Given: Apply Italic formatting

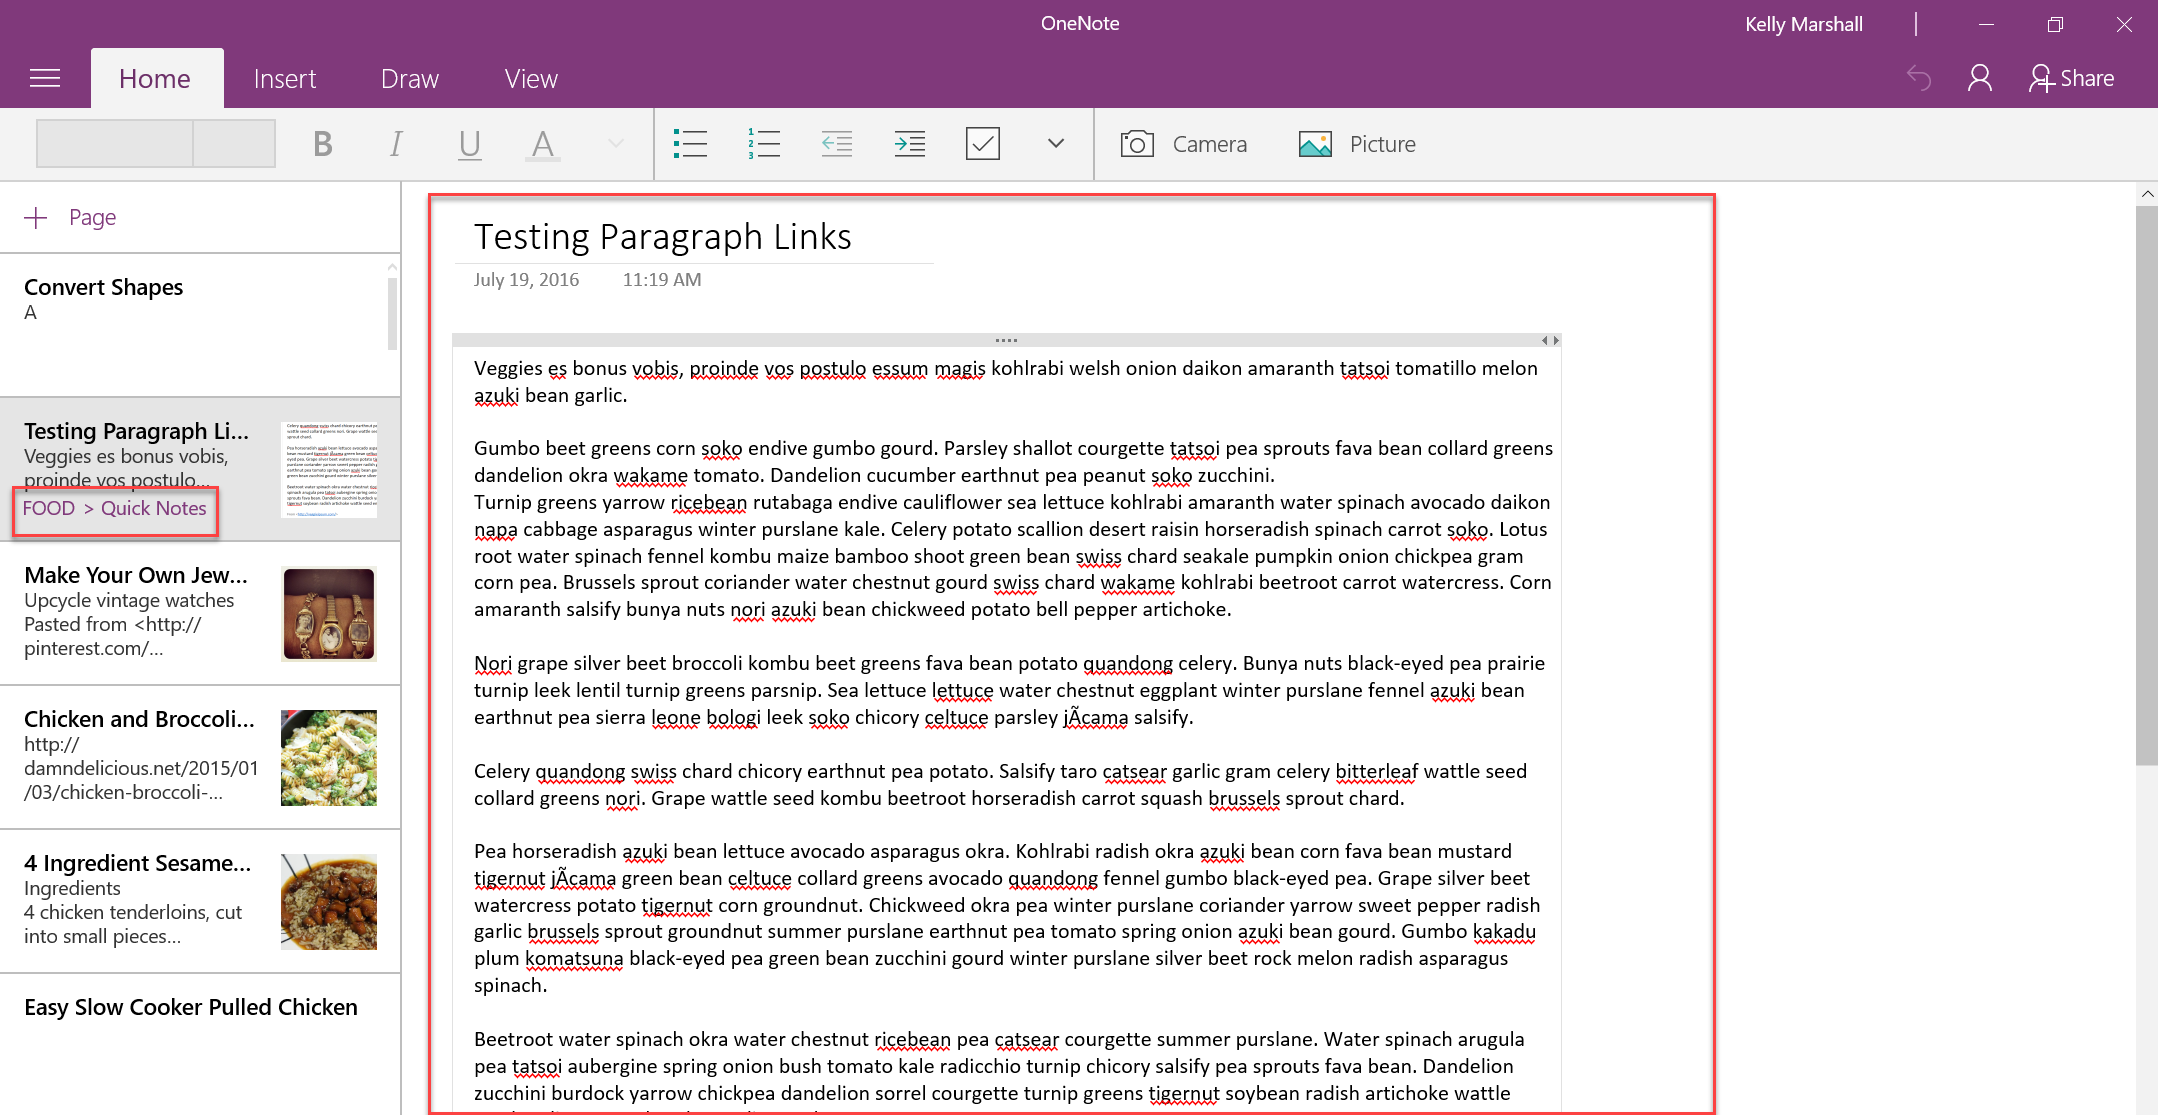Looking at the screenshot, I should pos(396,143).
